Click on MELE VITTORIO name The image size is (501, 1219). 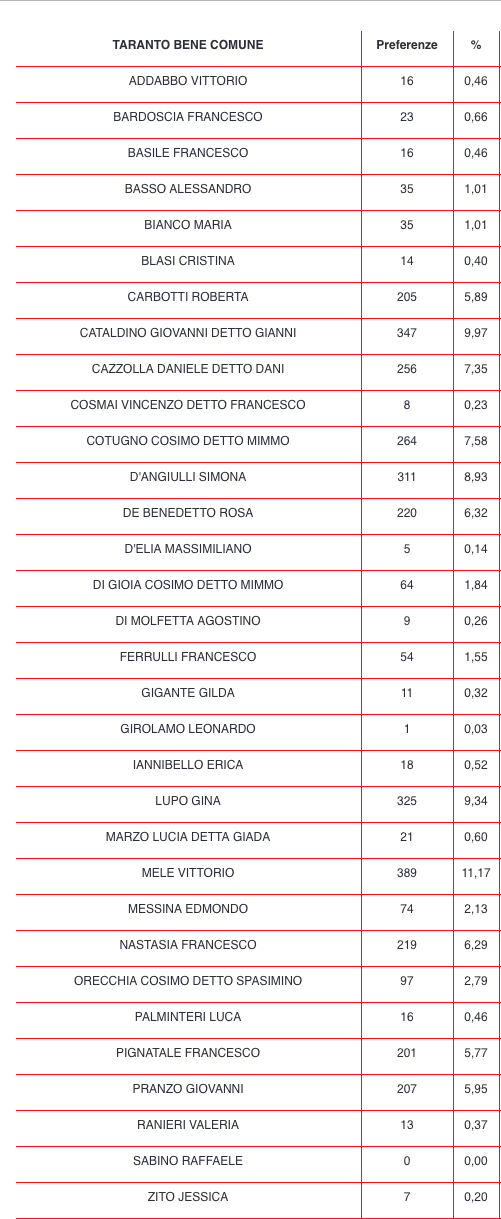[188, 873]
